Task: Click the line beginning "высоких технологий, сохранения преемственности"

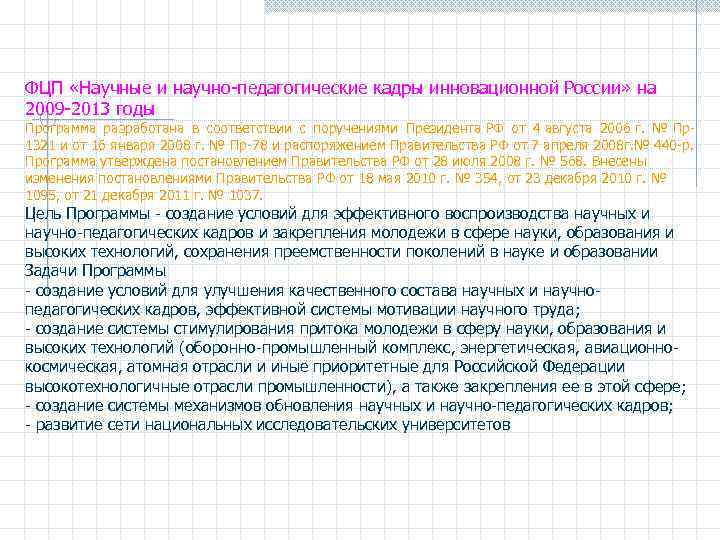Action: click(341, 252)
